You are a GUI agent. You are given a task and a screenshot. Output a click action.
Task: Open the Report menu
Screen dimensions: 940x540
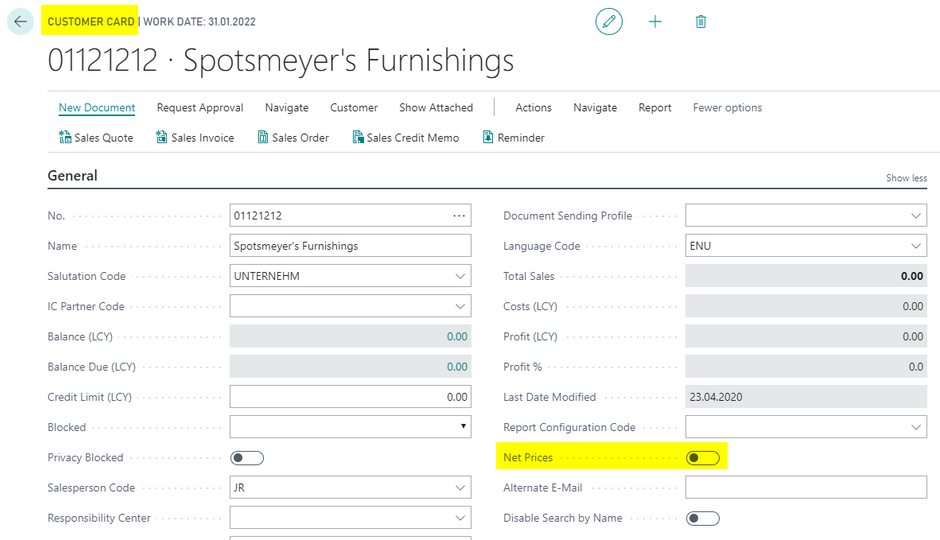655,108
